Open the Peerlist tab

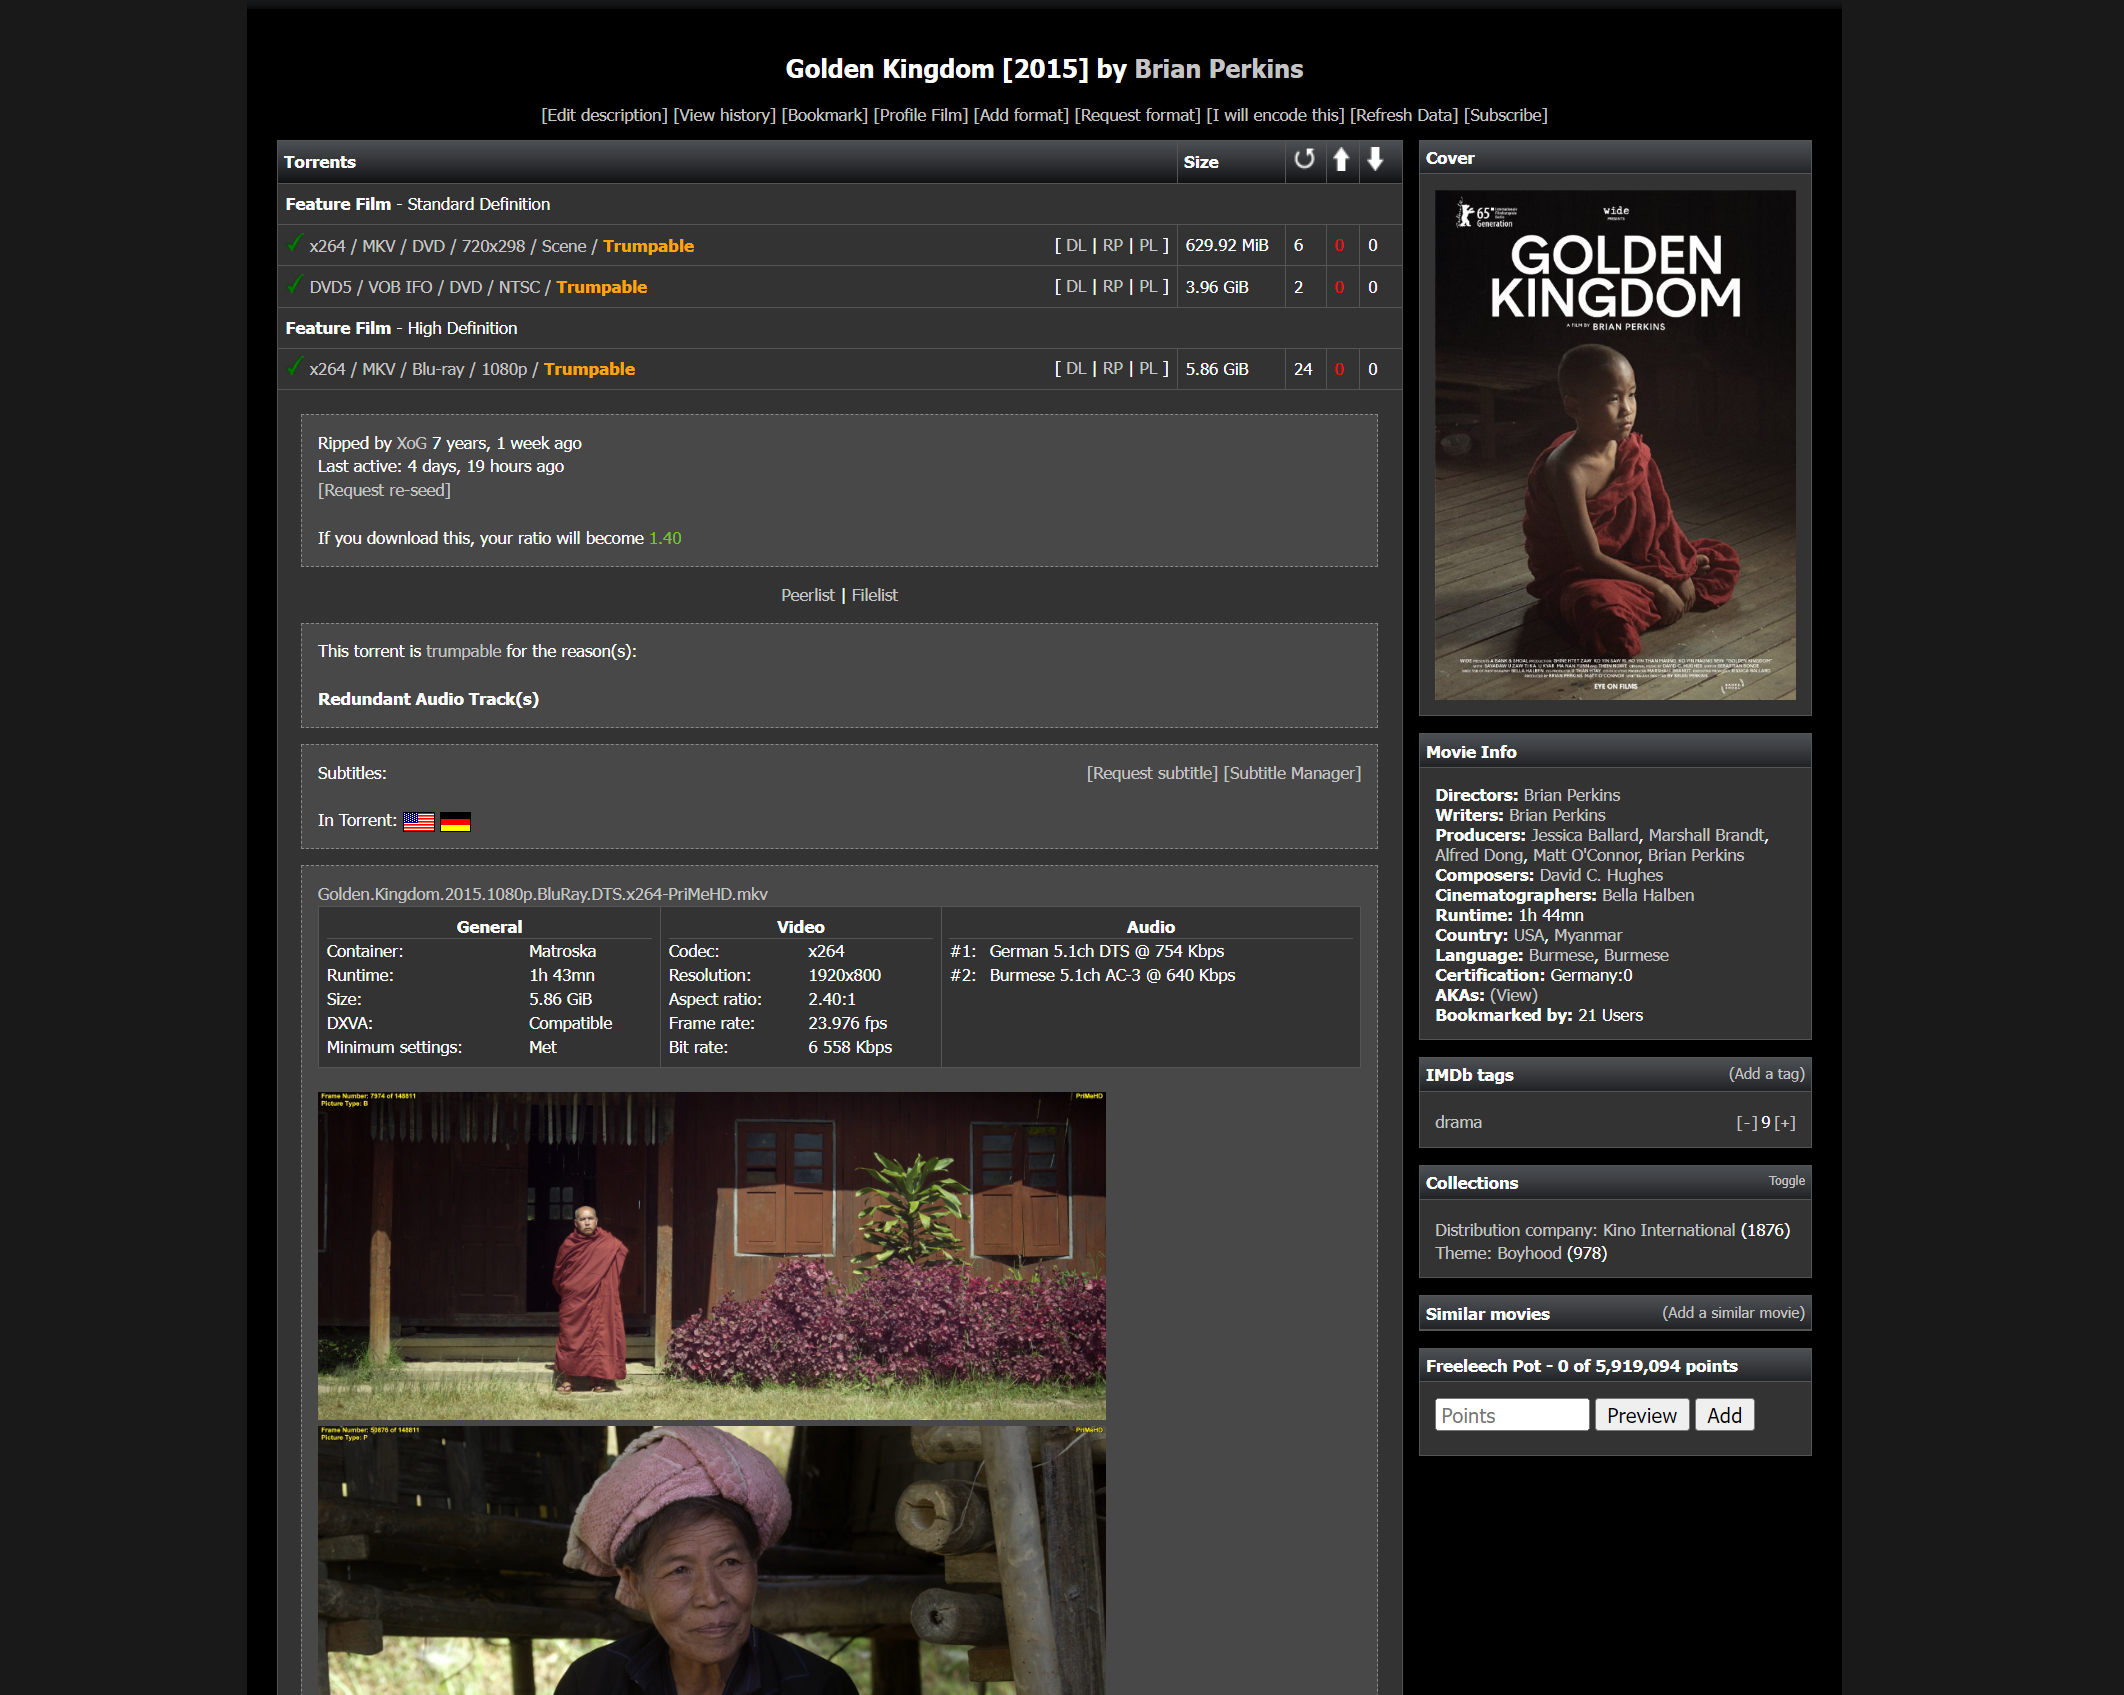pyautogui.click(x=807, y=595)
